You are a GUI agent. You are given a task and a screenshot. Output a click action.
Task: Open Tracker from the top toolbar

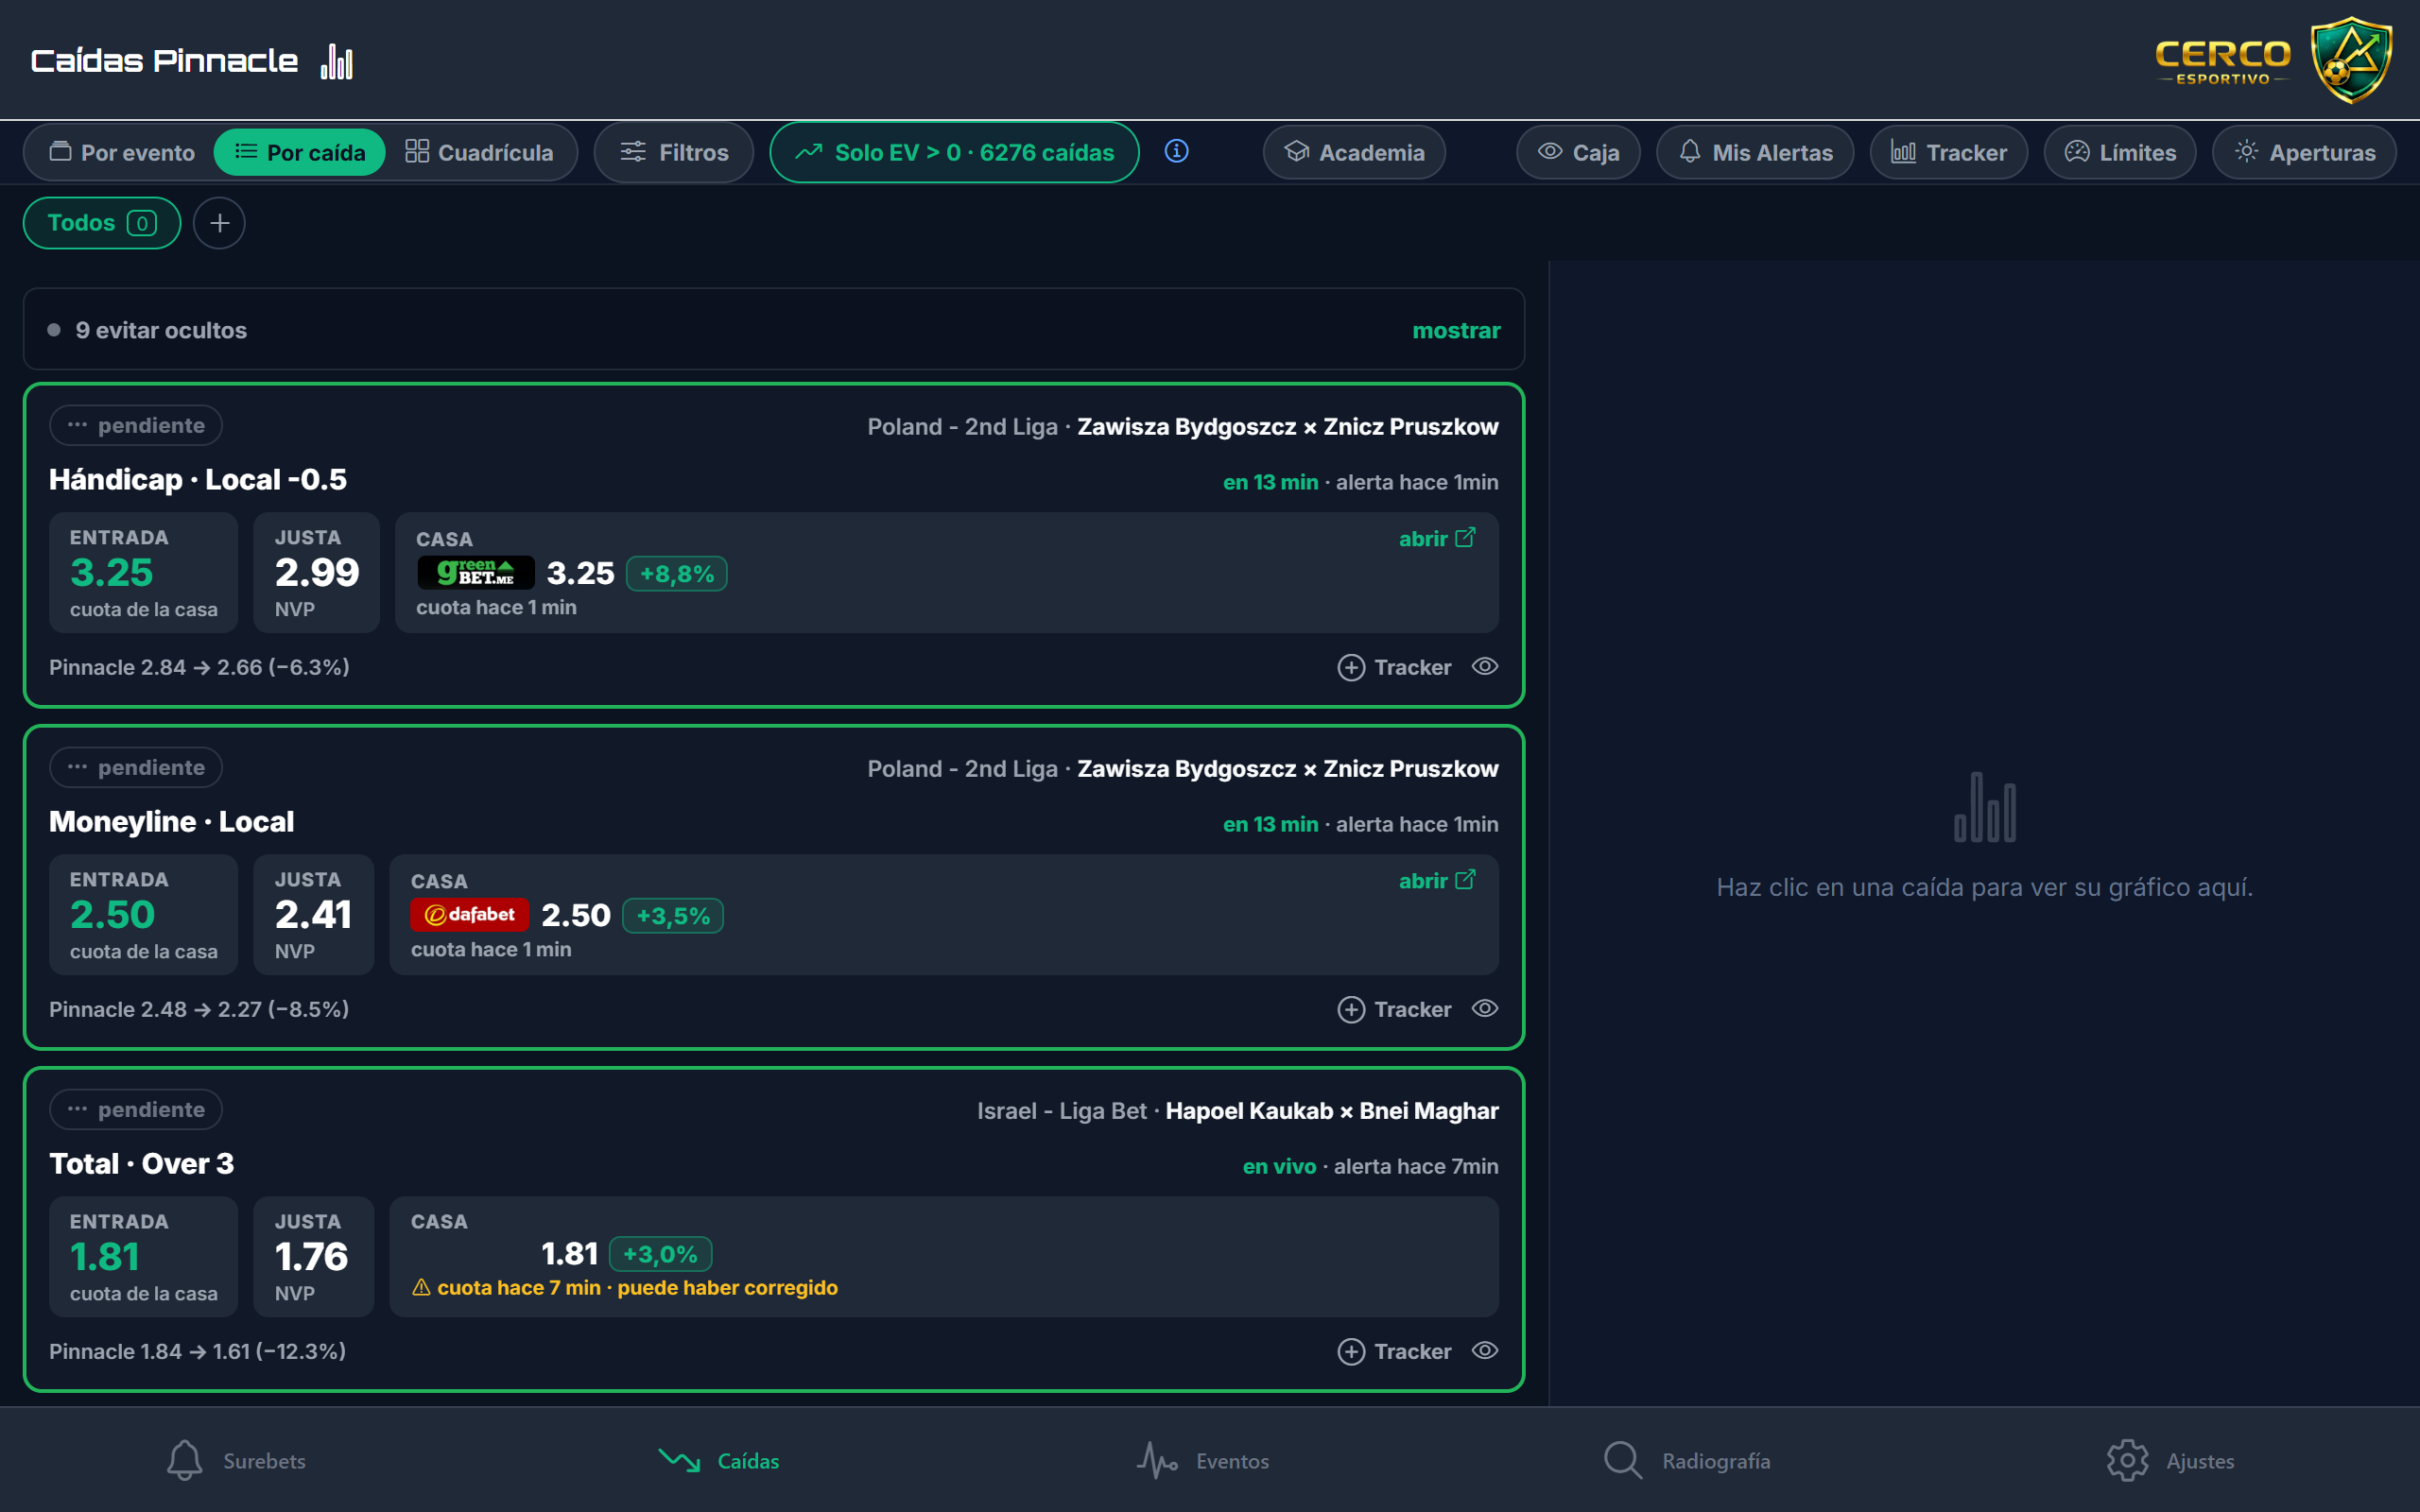pyautogui.click(x=1949, y=152)
